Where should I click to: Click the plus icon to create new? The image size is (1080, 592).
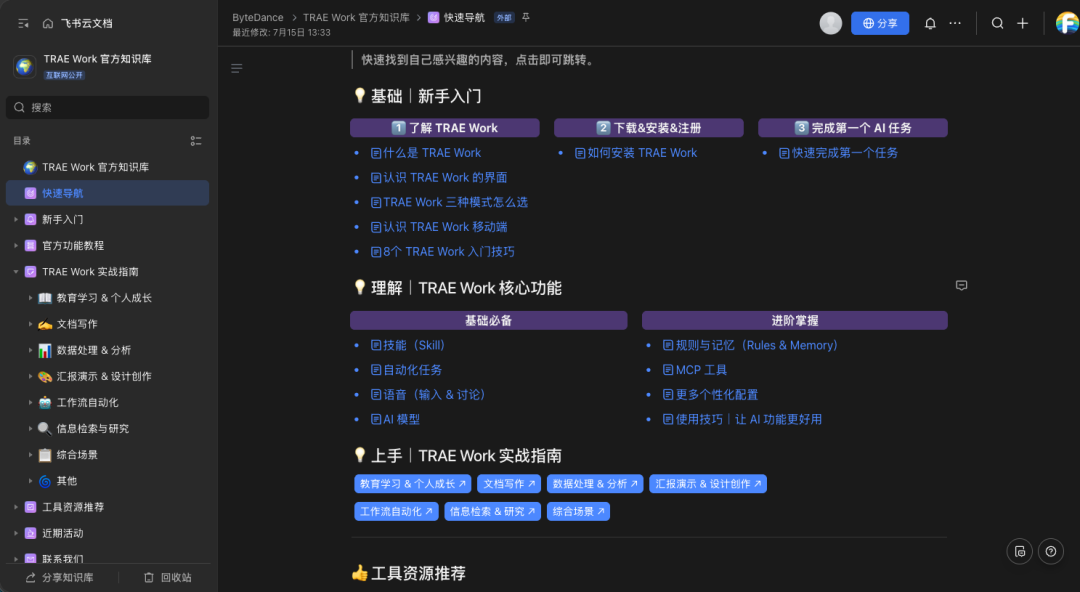(1022, 23)
